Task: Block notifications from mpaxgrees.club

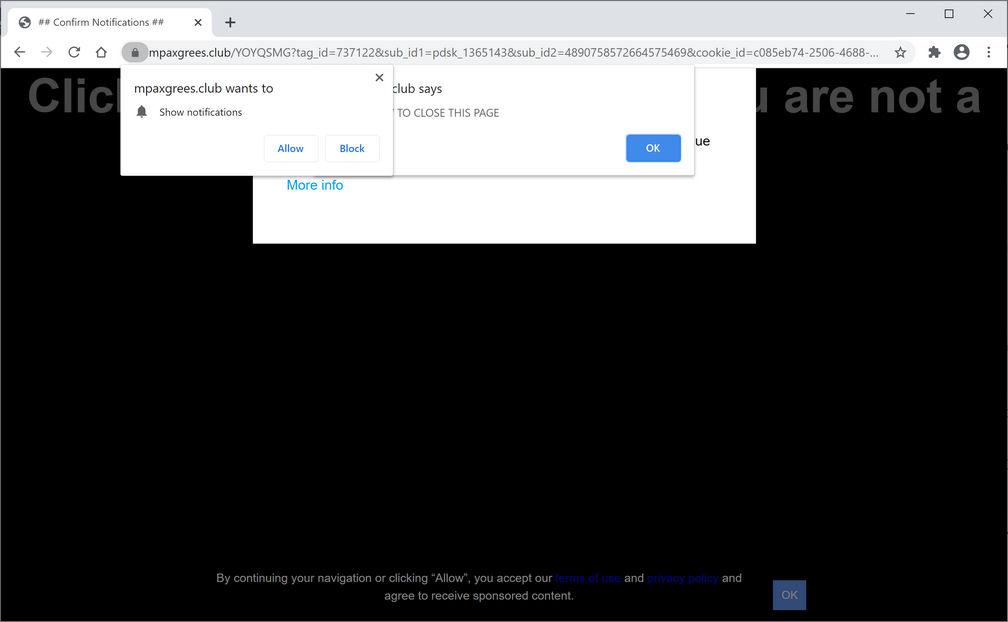Action: [352, 148]
